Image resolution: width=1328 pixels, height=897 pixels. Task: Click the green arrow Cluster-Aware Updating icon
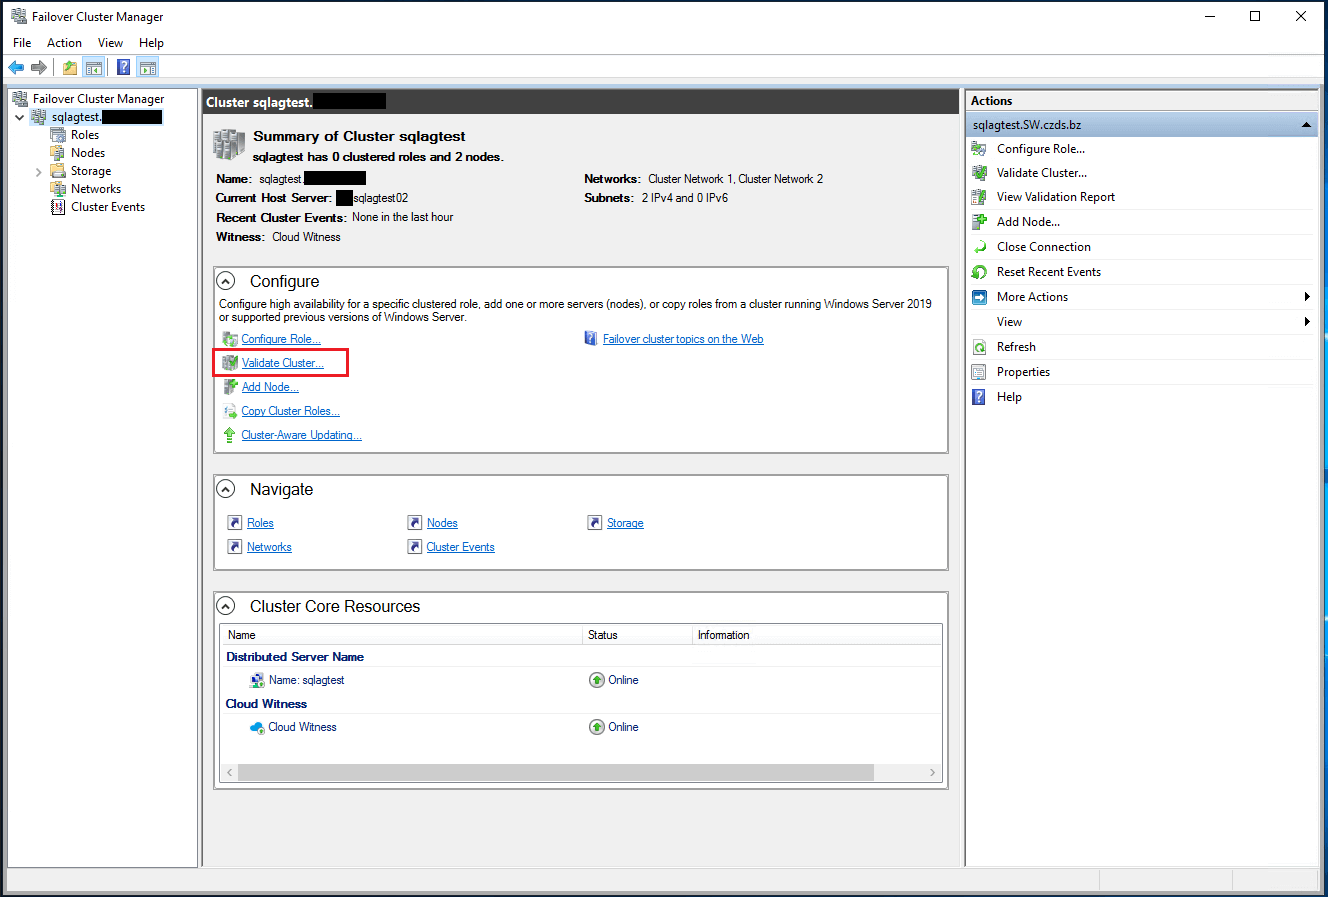coord(230,435)
